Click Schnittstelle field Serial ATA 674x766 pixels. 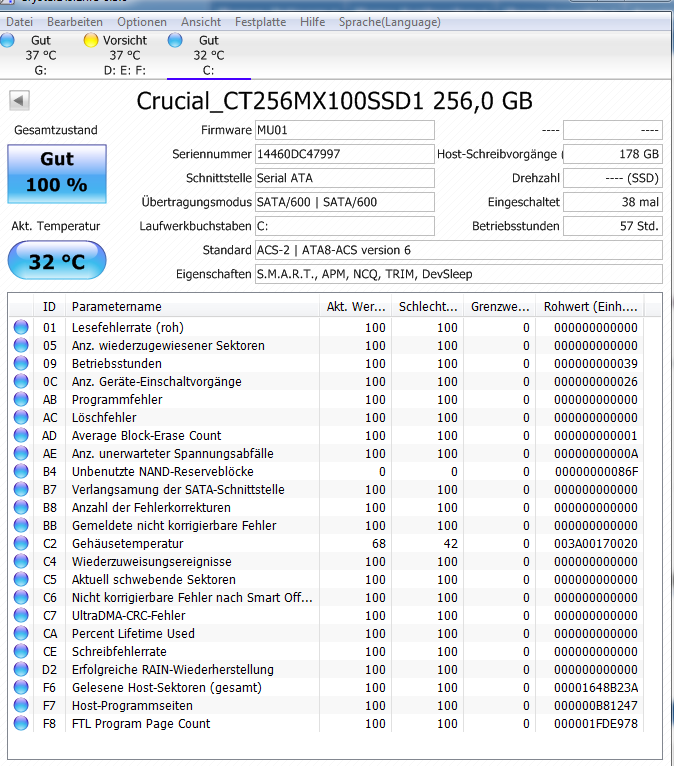pyautogui.click(x=345, y=178)
